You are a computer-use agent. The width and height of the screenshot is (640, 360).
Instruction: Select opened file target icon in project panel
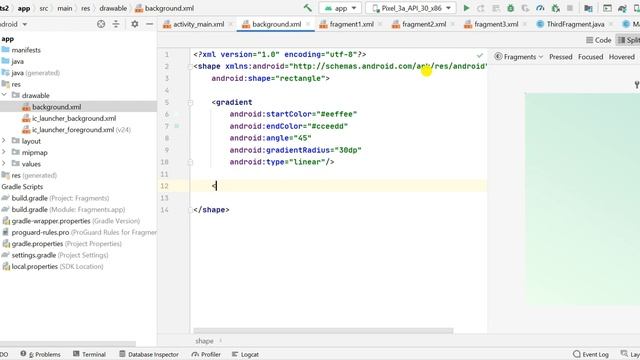(101, 24)
